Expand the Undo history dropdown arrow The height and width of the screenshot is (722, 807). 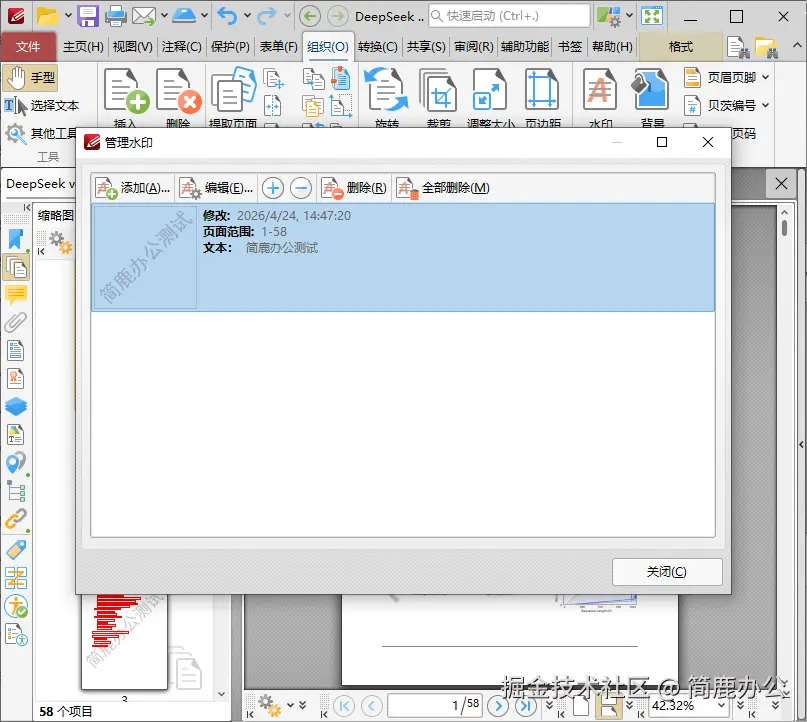(248, 16)
